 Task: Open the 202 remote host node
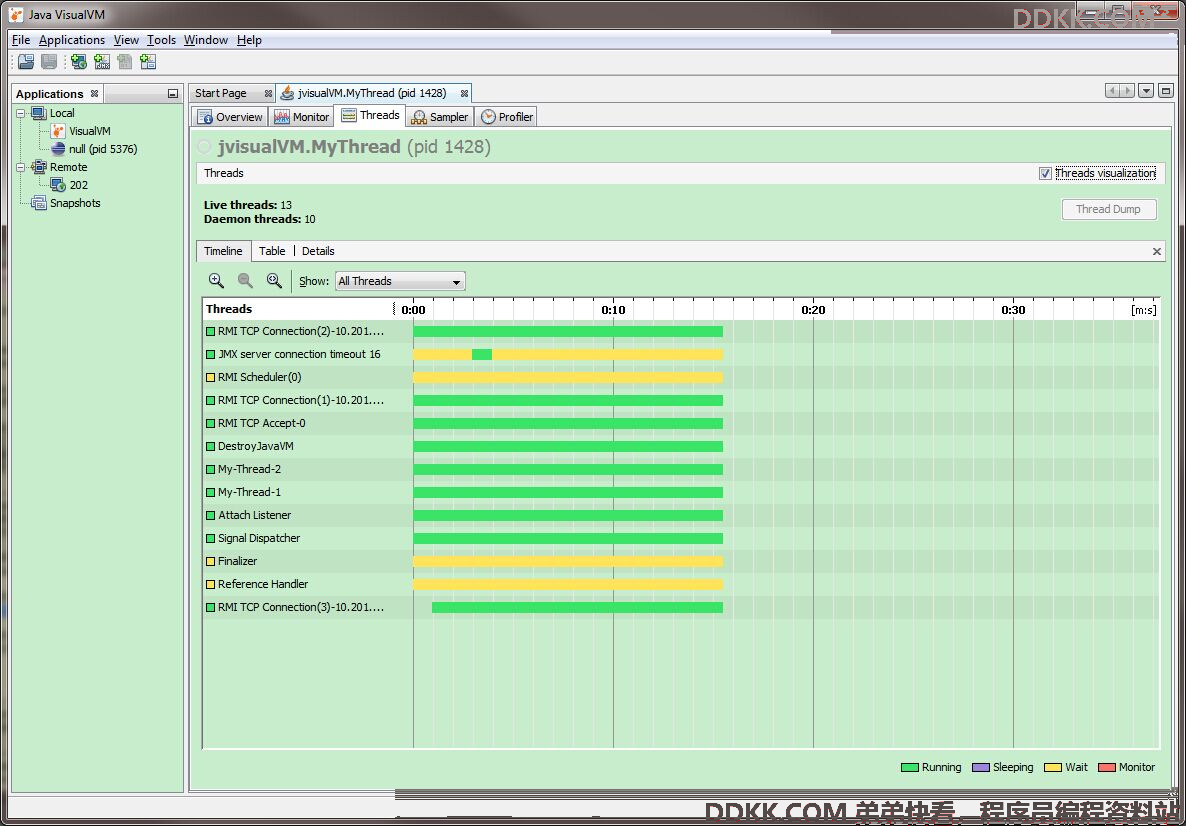point(70,185)
